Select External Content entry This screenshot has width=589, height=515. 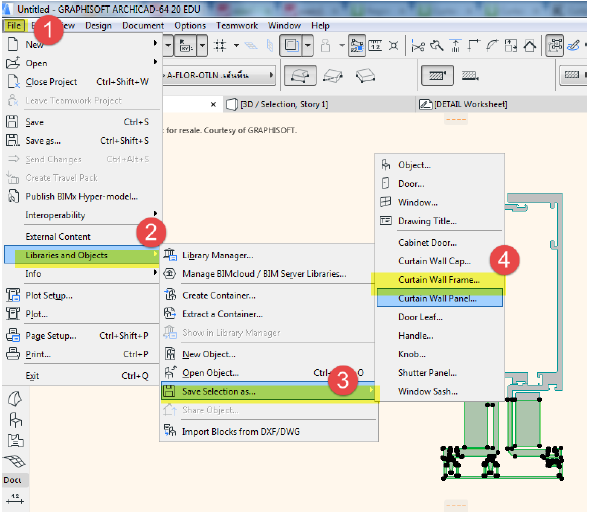(82, 237)
